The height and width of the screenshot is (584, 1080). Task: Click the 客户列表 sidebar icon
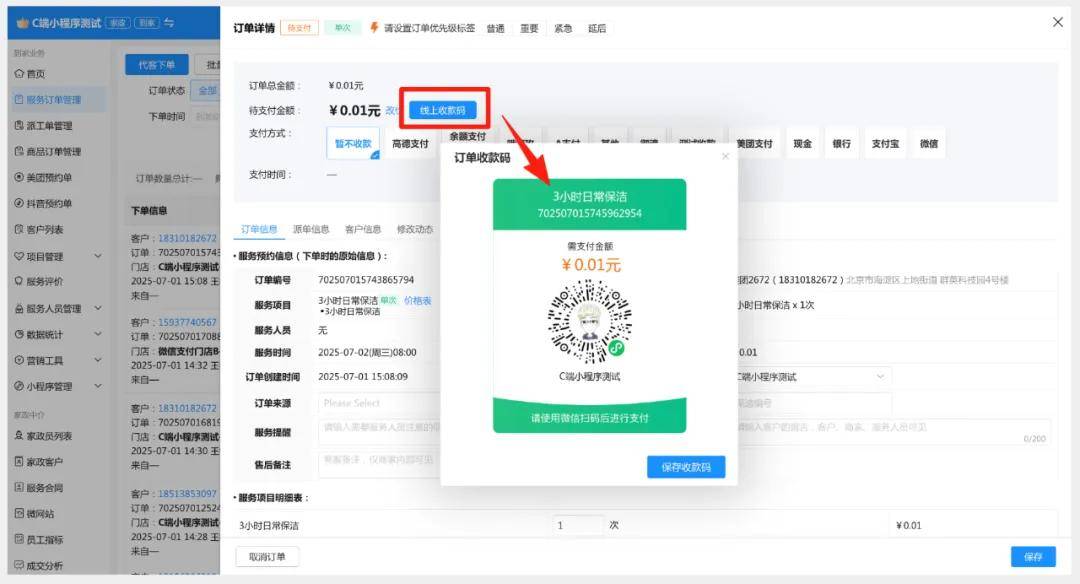19,230
